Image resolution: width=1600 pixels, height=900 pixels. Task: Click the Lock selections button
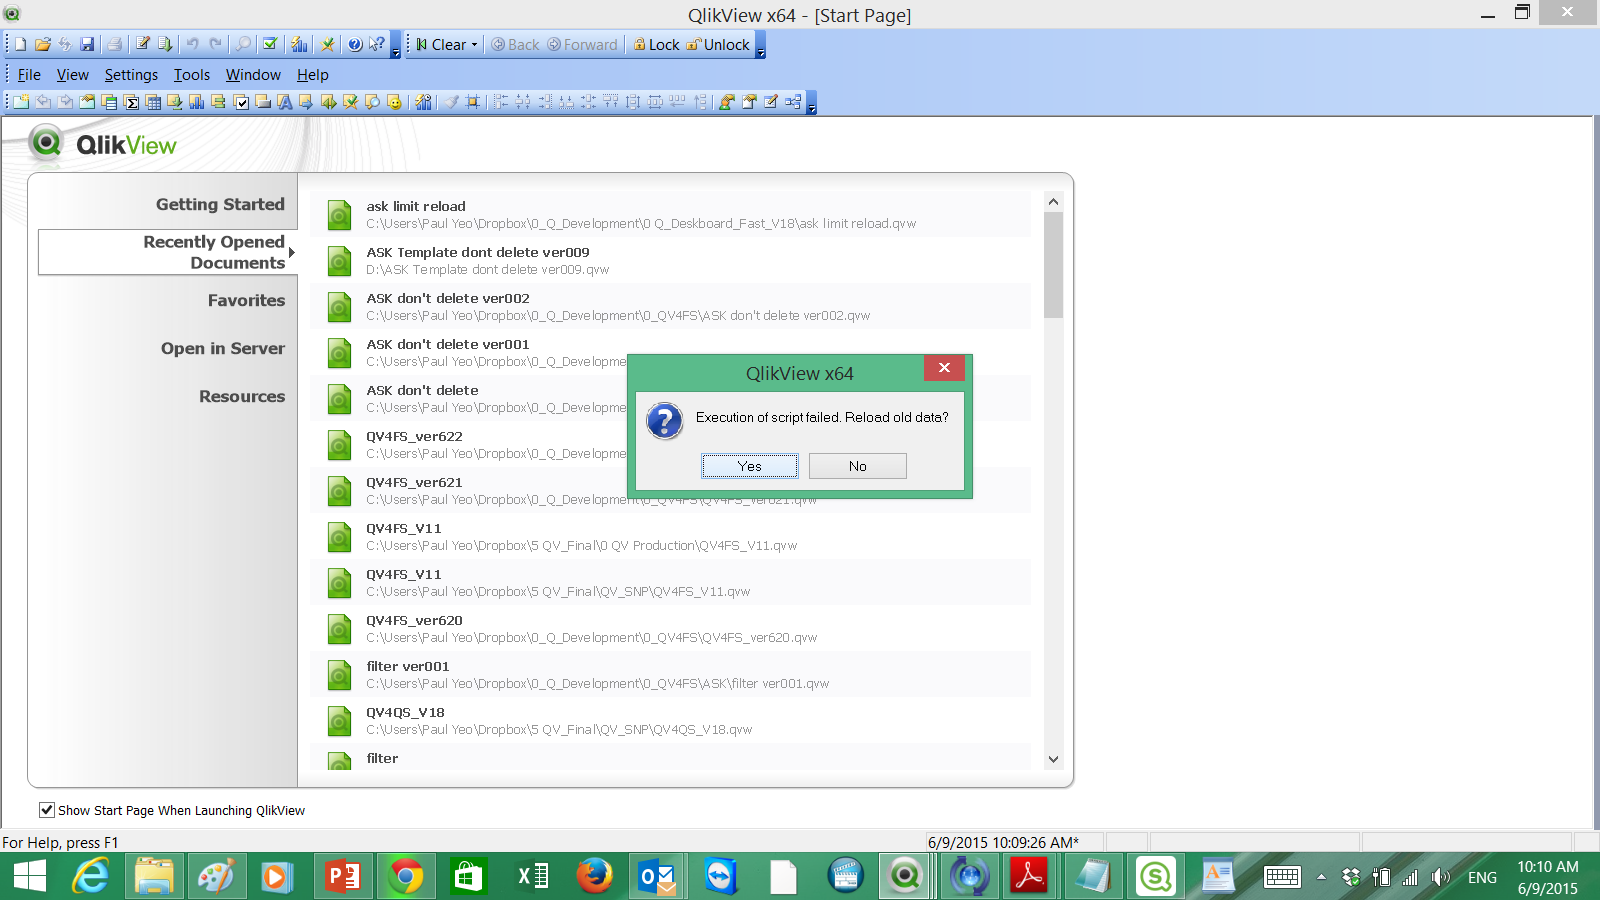coord(656,45)
